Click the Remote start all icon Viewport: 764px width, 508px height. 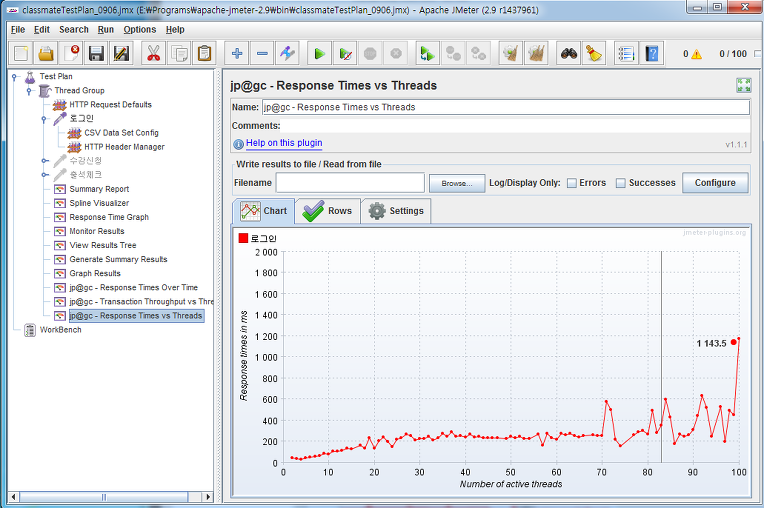pos(427,53)
